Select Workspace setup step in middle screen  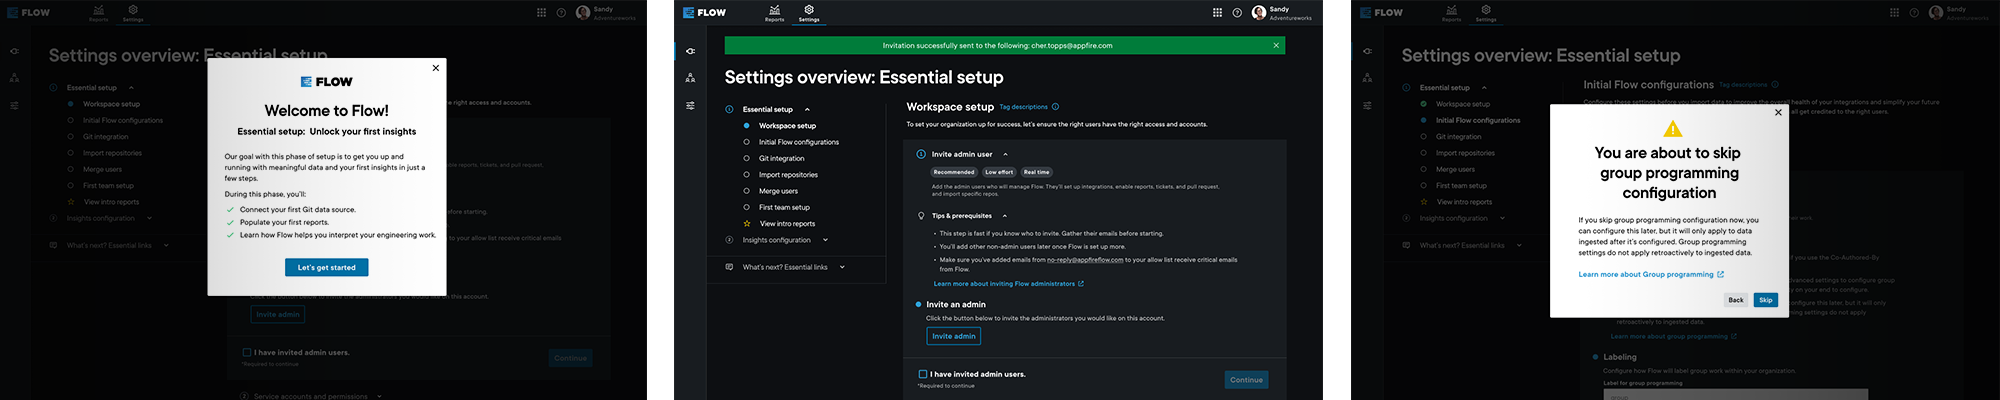(787, 126)
